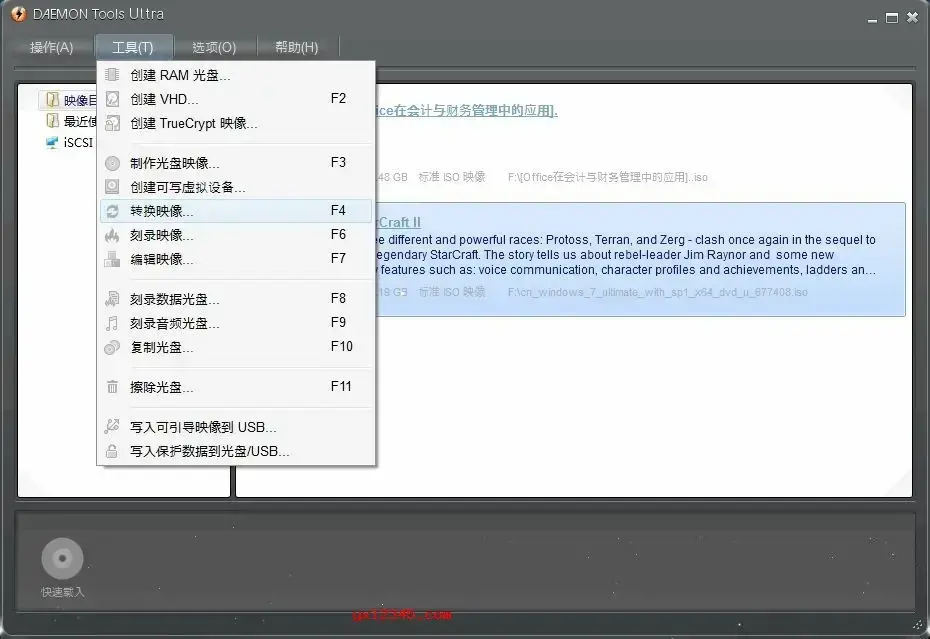930x639 pixels.
Task: Open the StarCraft II title link
Action: coord(399,222)
